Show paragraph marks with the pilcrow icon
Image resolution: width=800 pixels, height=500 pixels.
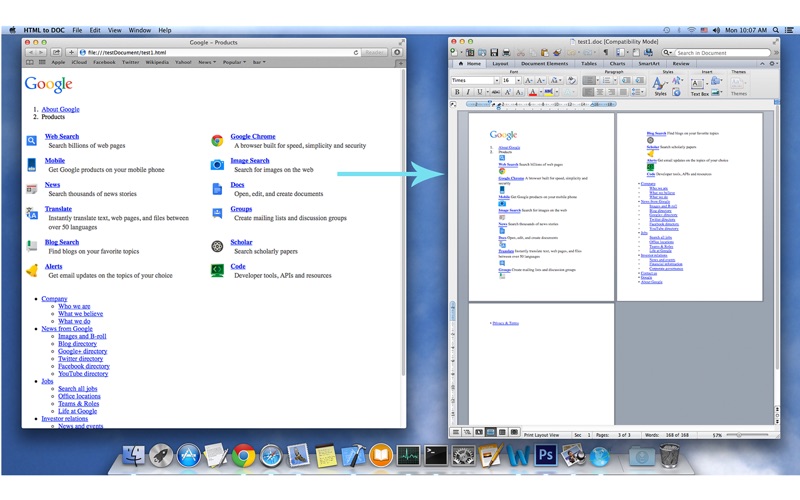606,53
